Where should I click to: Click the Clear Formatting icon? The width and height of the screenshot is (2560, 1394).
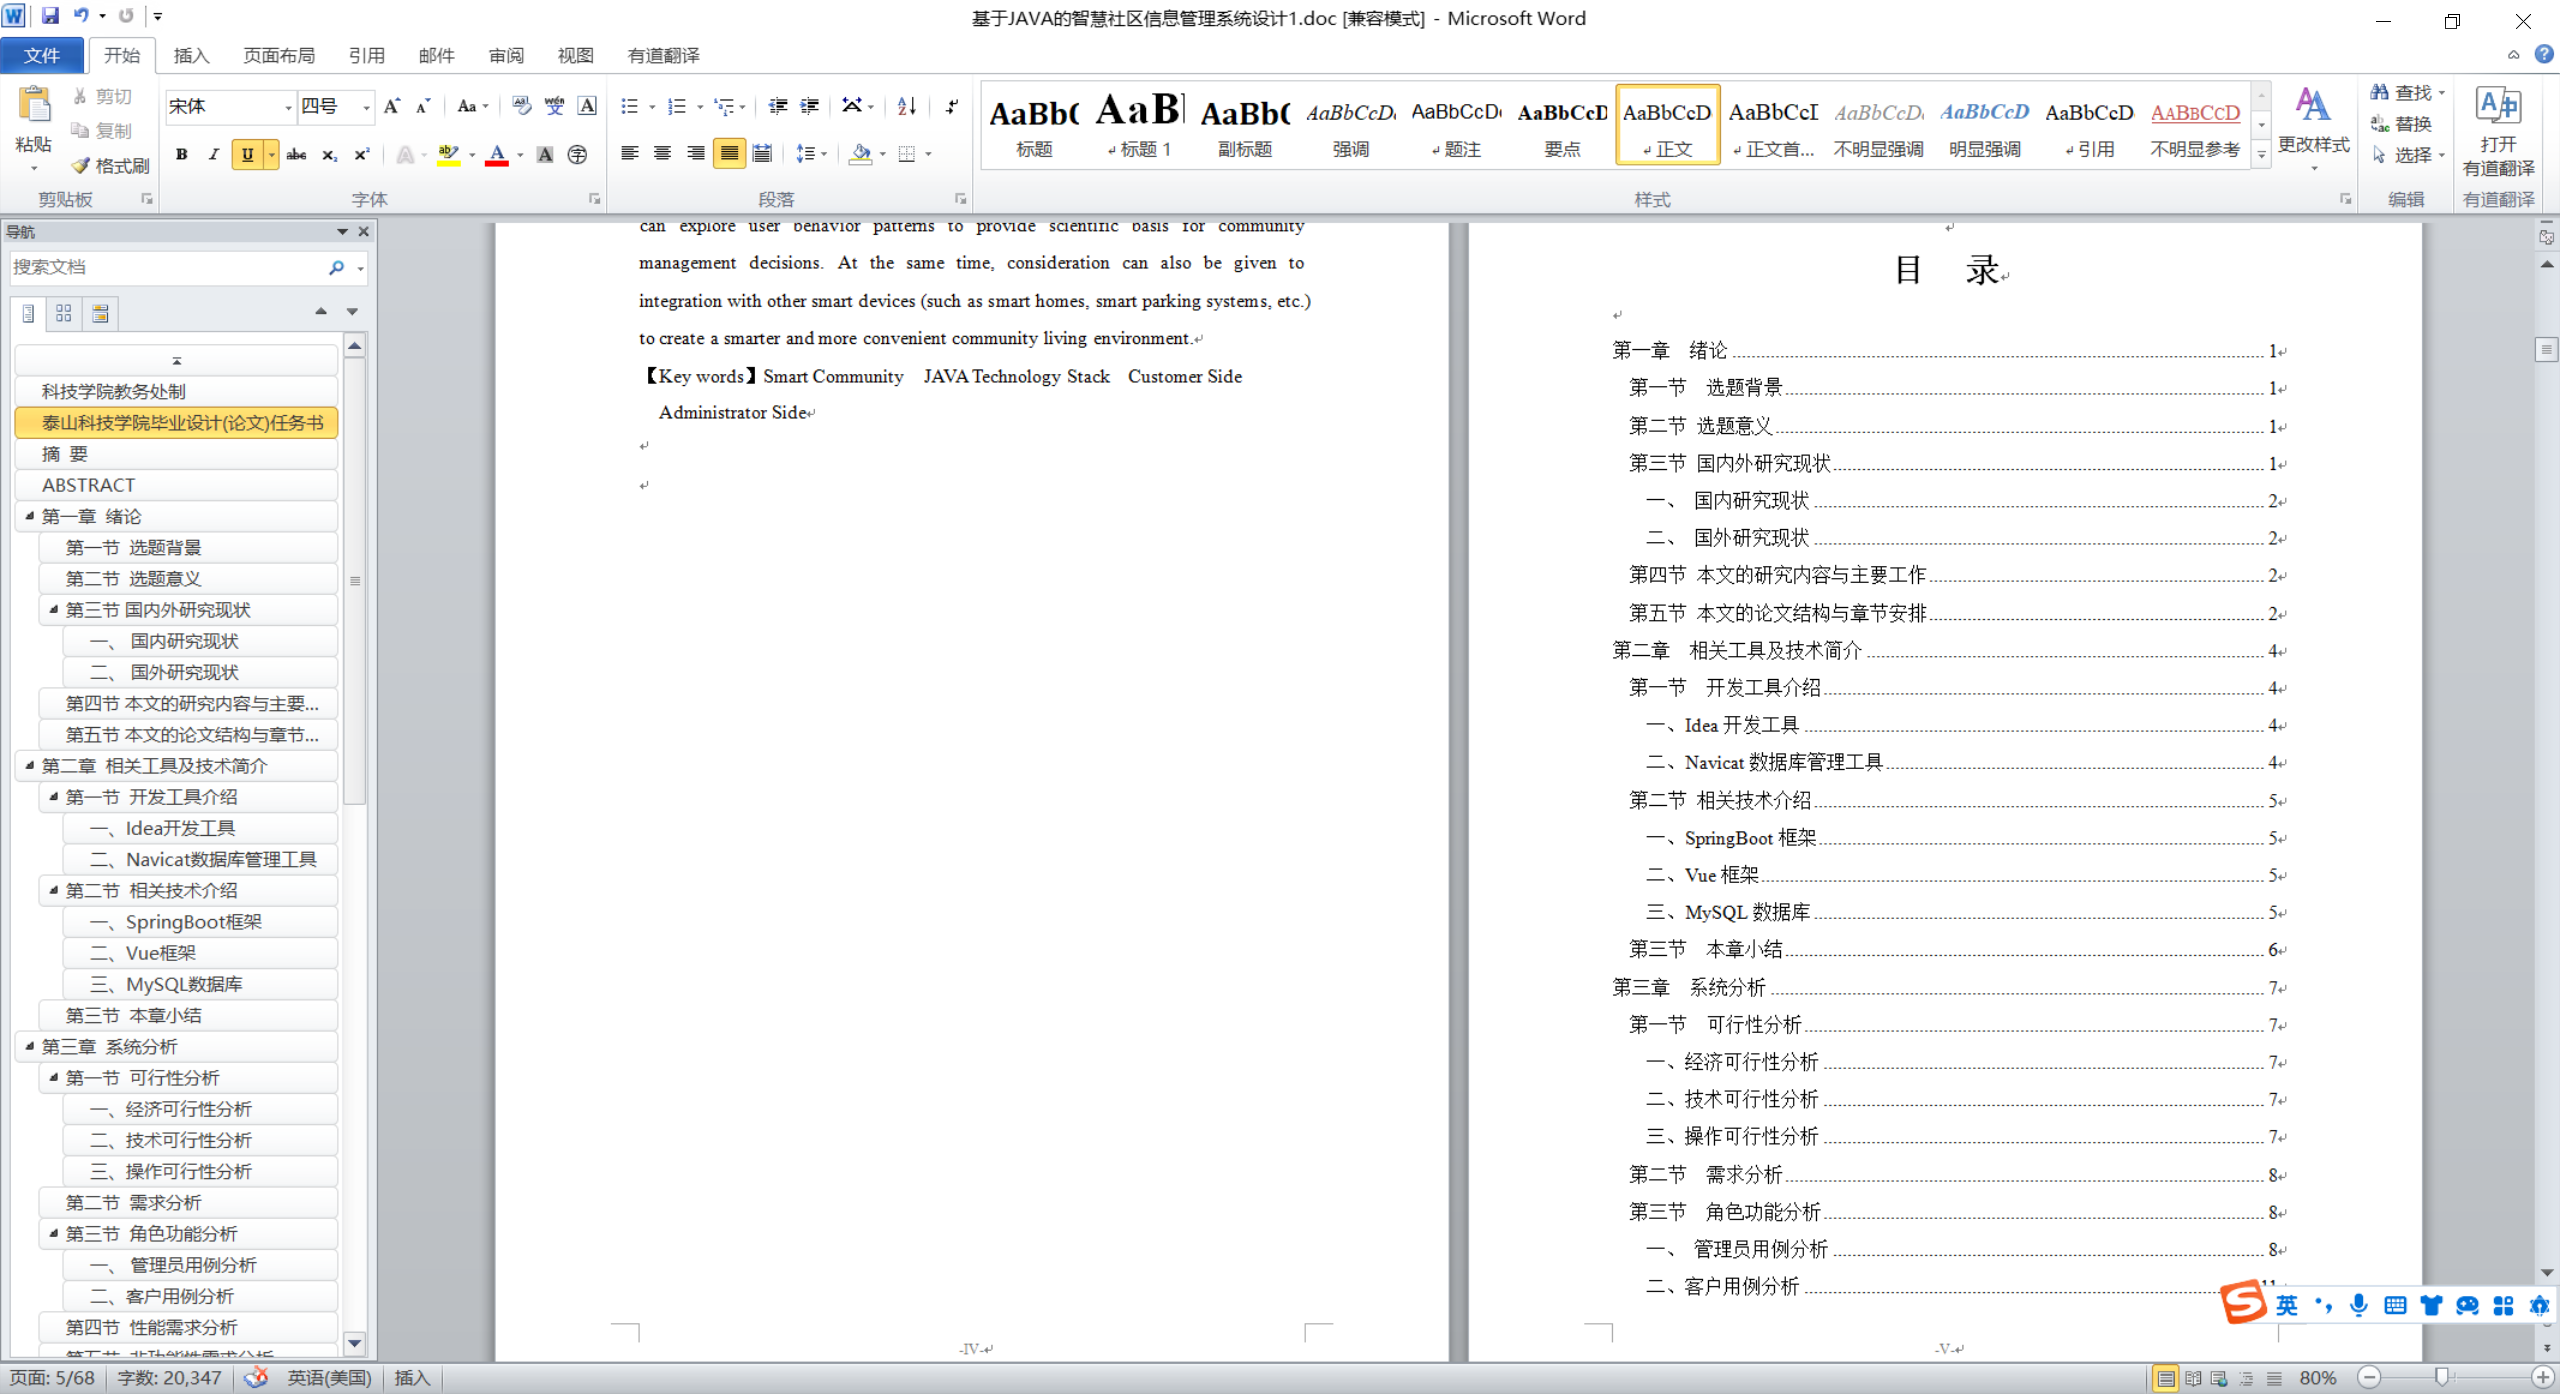click(521, 106)
